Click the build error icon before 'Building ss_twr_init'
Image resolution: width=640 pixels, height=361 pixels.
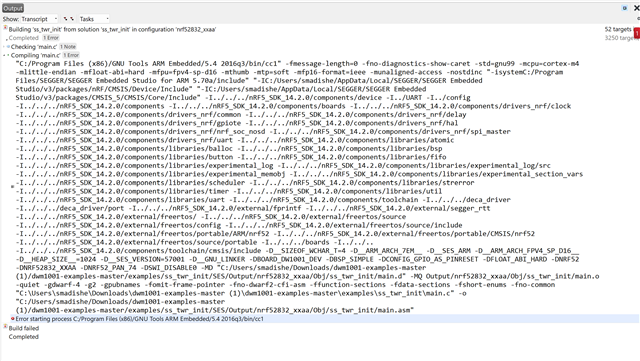click(5, 28)
